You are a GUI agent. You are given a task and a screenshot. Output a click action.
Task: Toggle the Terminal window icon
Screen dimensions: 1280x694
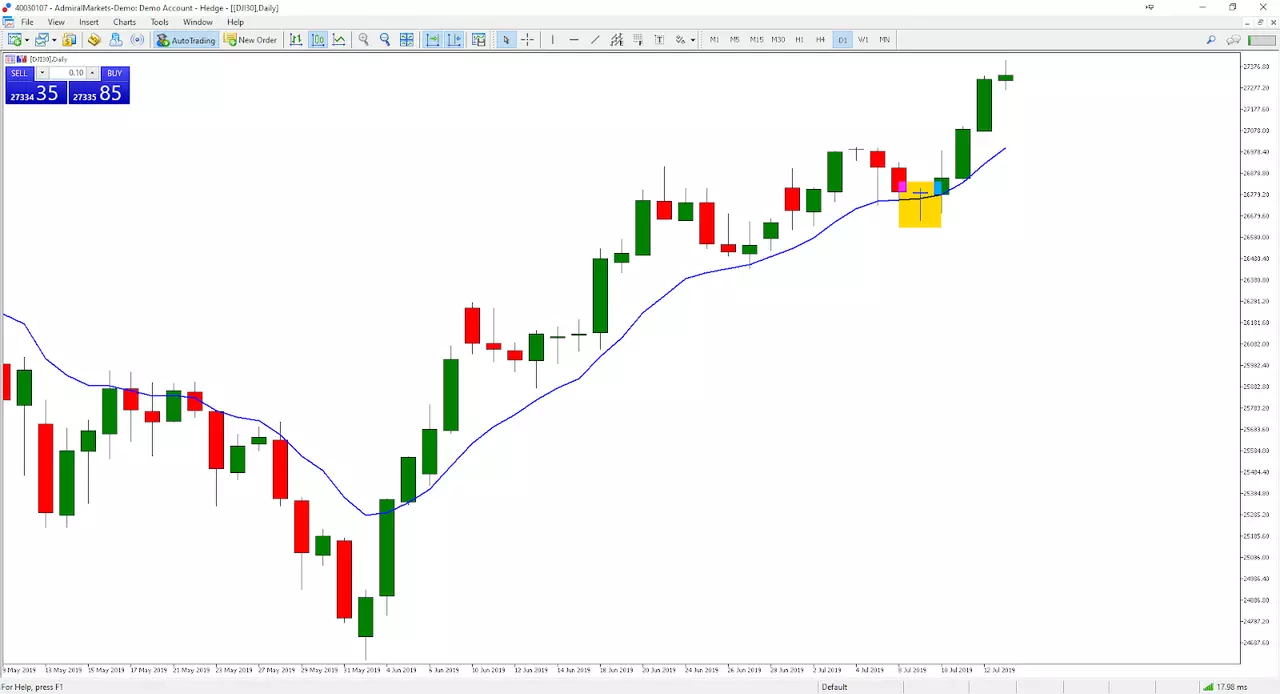coord(138,40)
